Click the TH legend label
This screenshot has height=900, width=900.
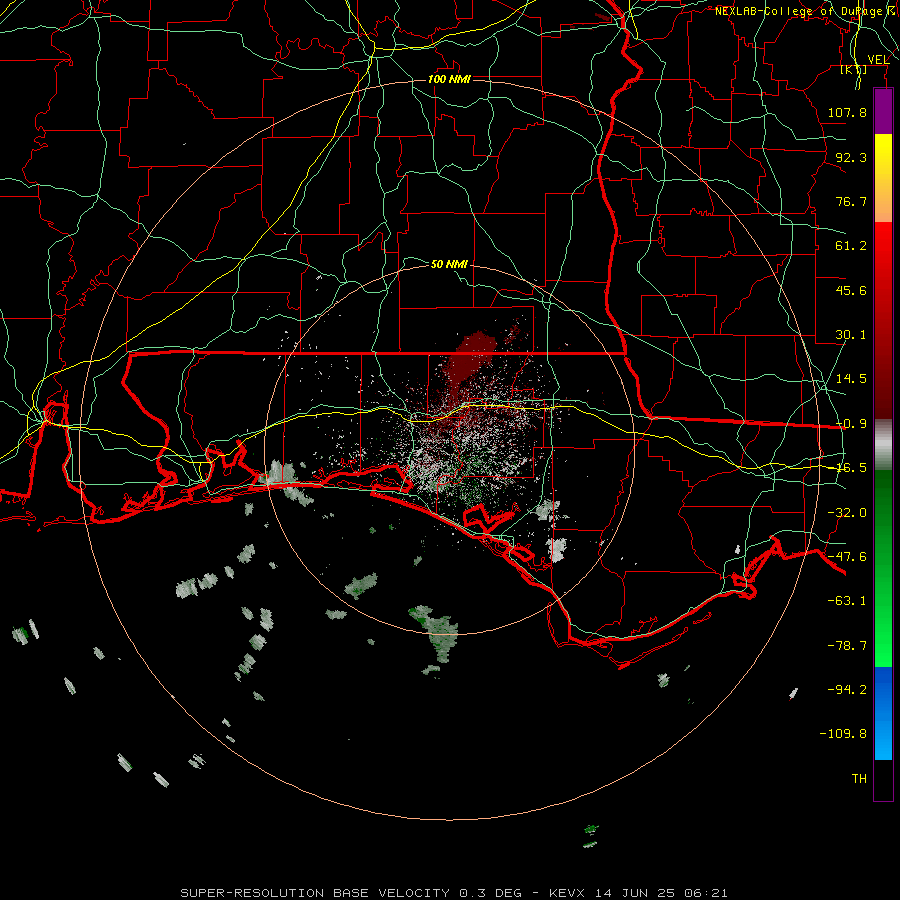pos(859,779)
